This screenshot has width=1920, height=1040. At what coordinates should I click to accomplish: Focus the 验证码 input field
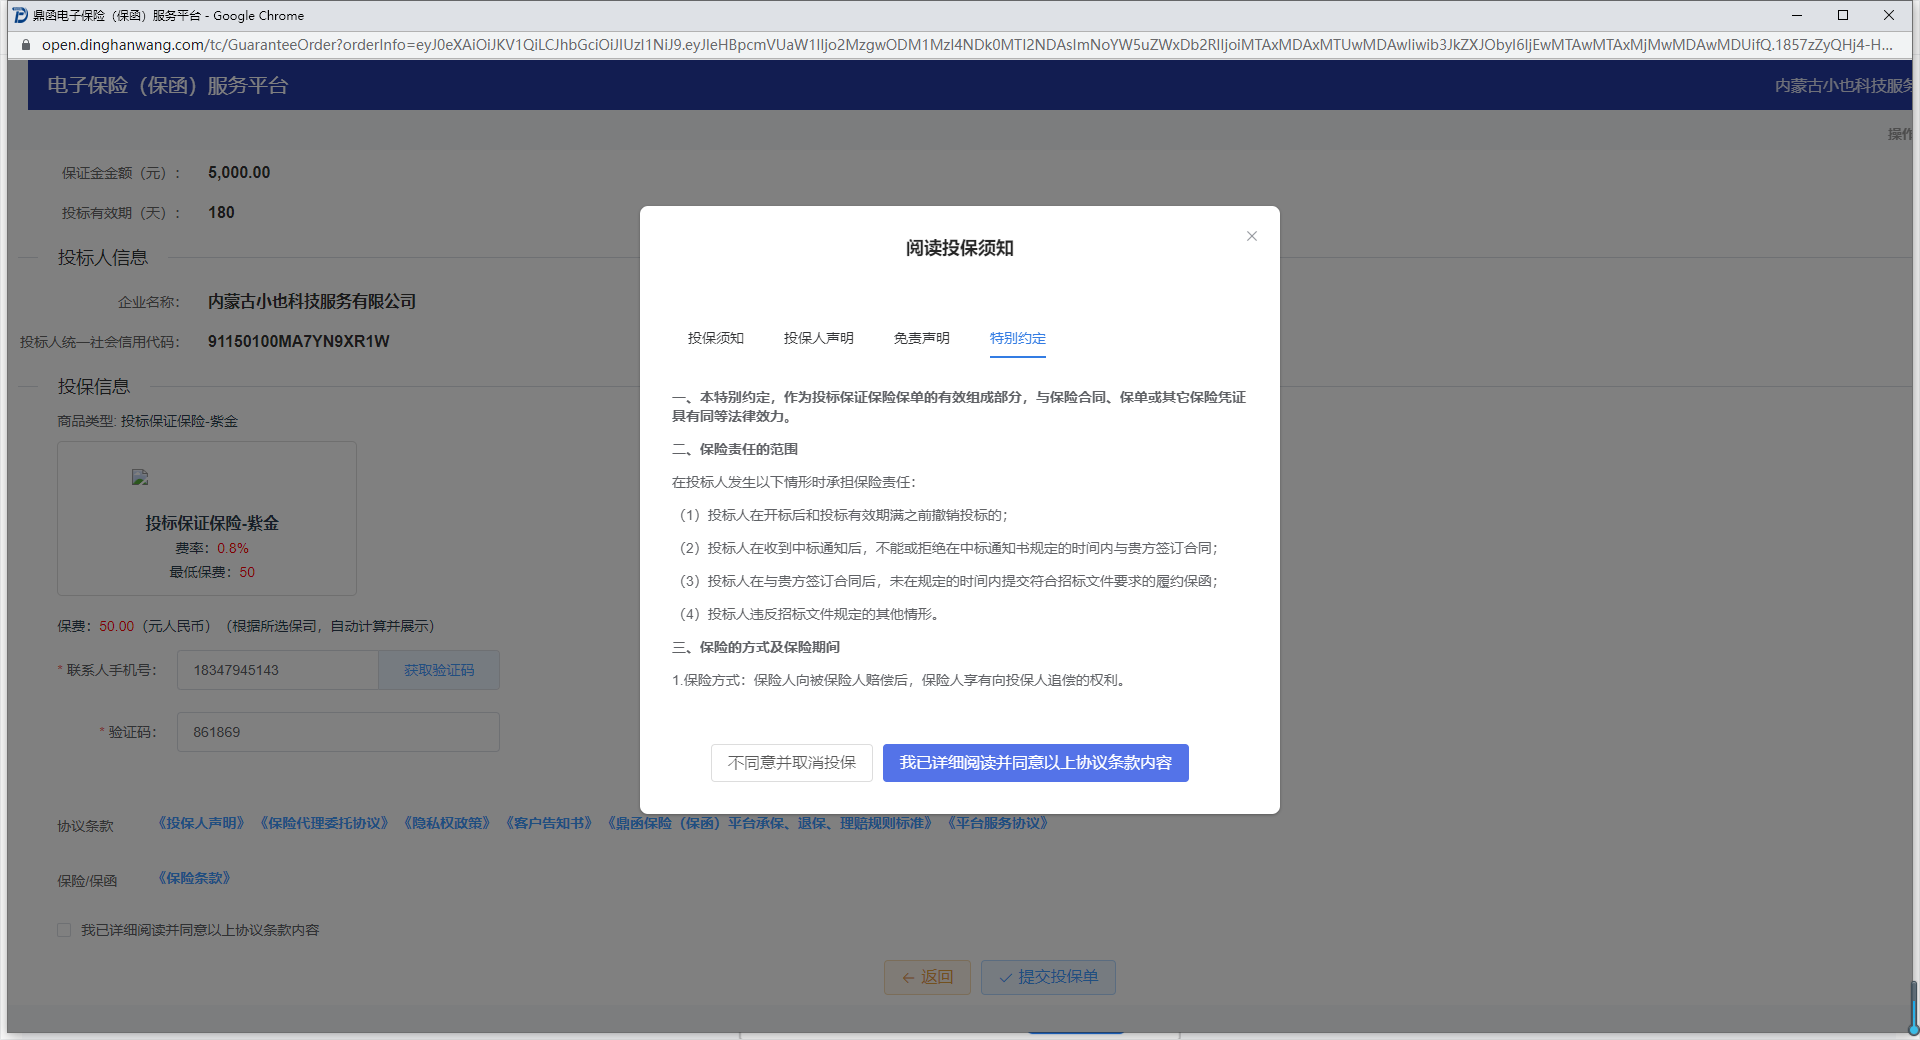click(x=338, y=732)
